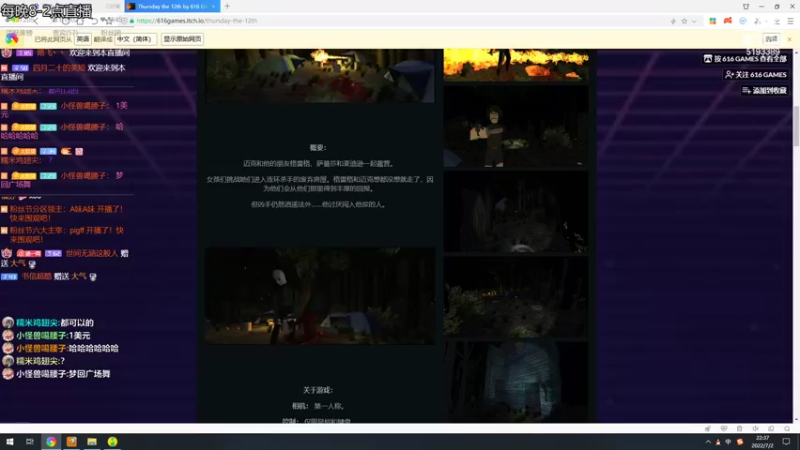800x450 pixels.
Task: Click the 关于游戏: heading text
Action: 317,390
